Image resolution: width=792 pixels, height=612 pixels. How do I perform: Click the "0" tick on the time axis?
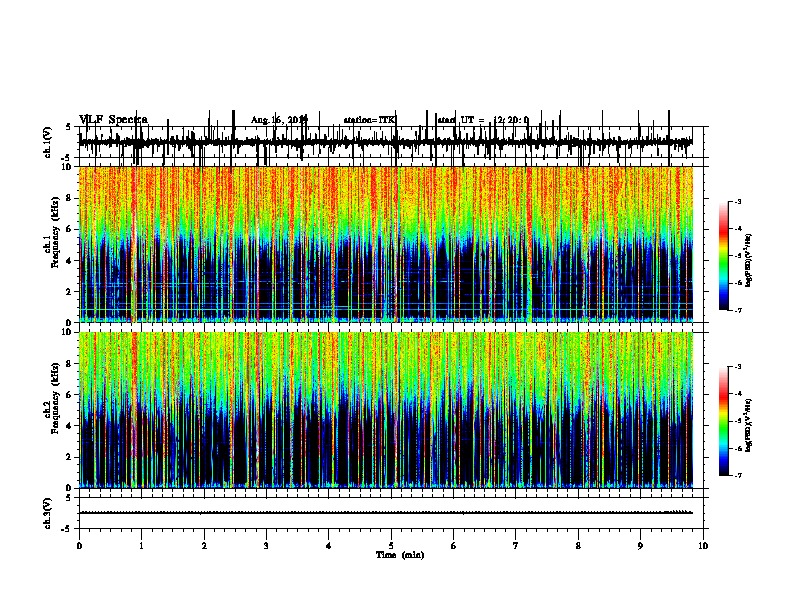[79, 546]
